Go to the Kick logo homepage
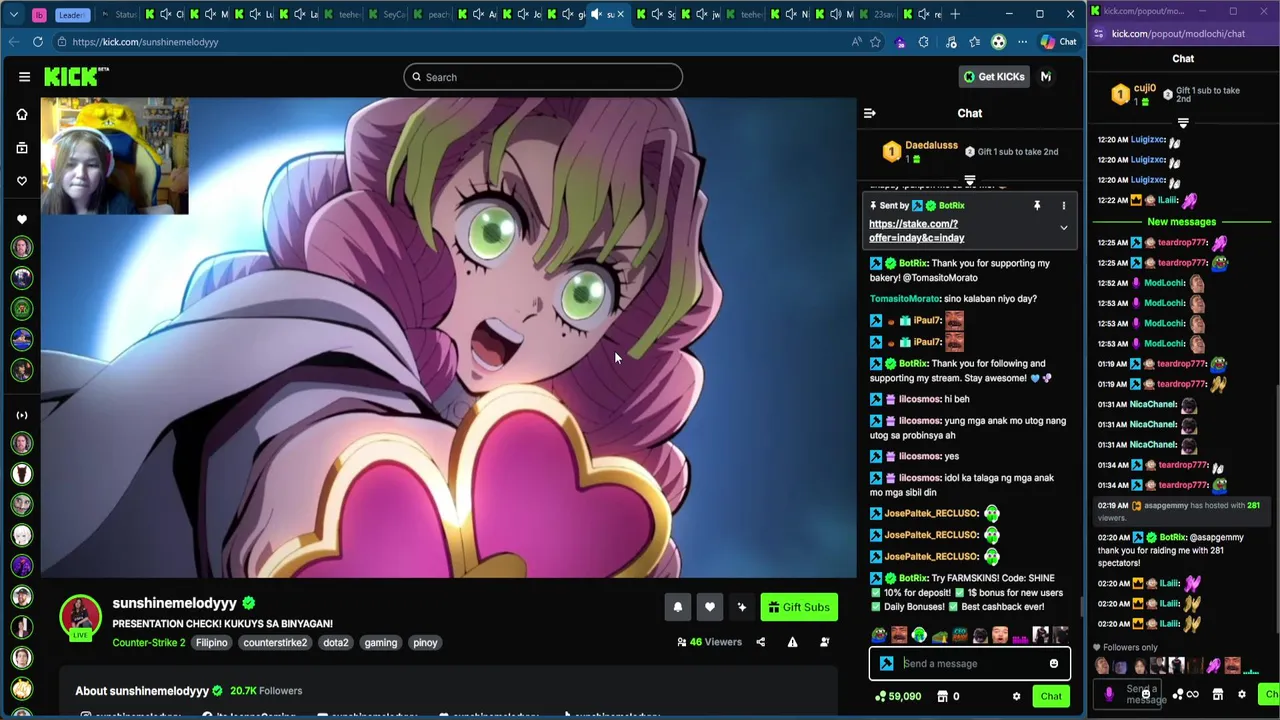This screenshot has height=720, width=1280. click(75, 77)
